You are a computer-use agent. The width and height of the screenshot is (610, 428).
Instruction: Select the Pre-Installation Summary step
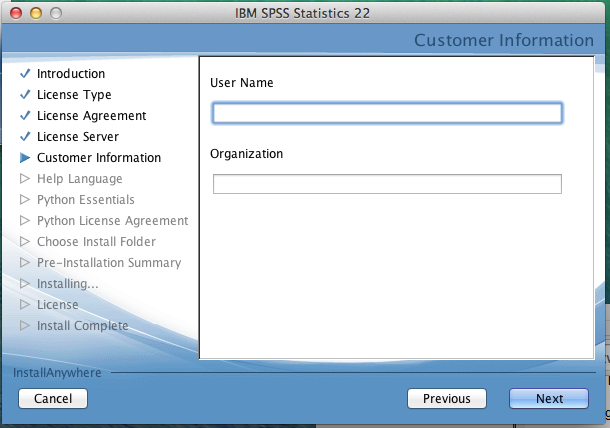pos(109,263)
